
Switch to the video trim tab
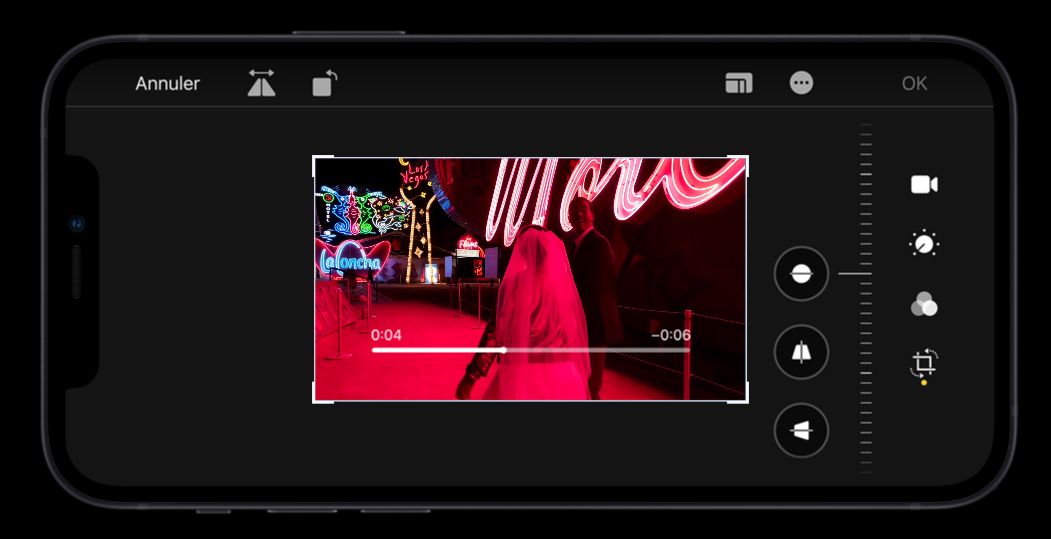pos(924,185)
